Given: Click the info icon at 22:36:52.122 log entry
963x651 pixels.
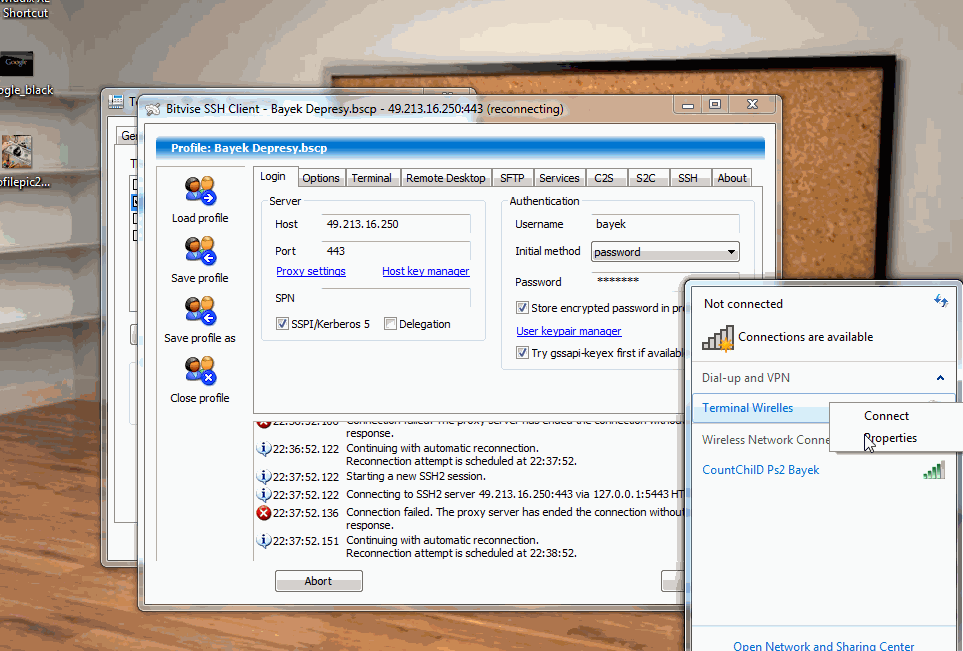Looking at the screenshot, I should click(x=263, y=449).
